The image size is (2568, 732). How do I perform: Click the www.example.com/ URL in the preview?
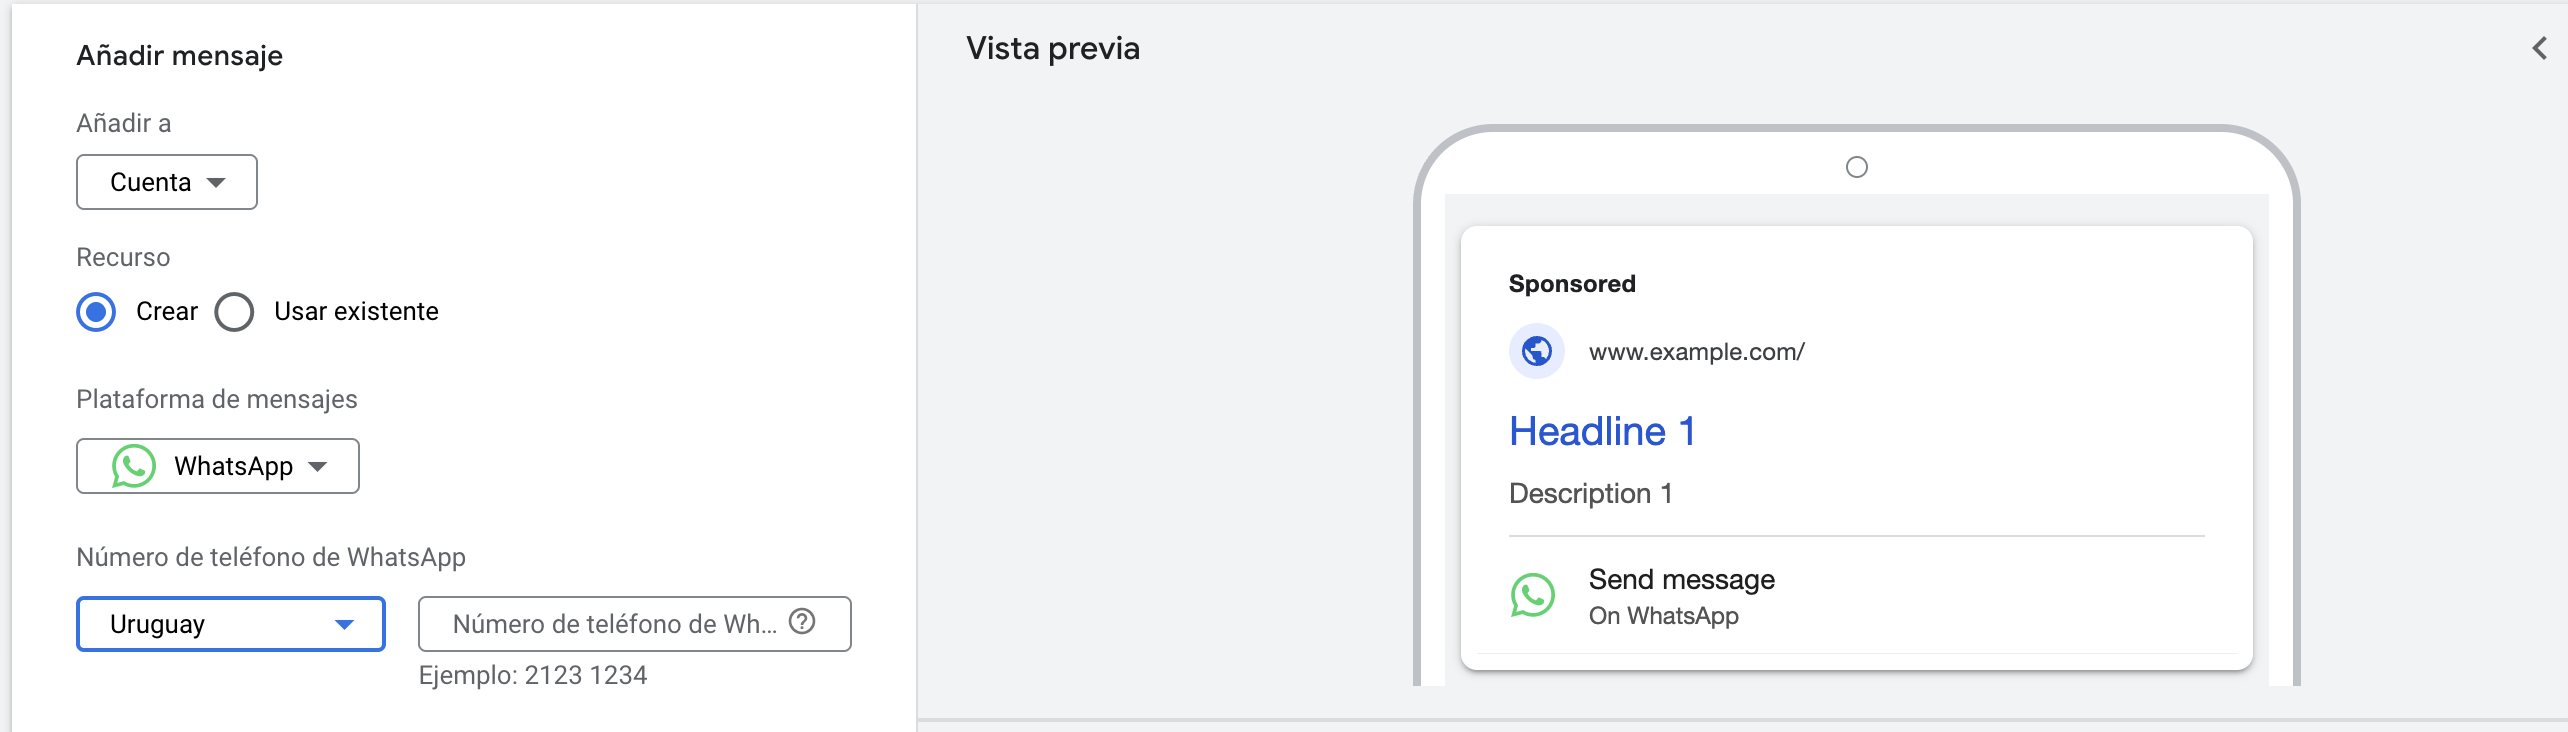pyautogui.click(x=1697, y=351)
